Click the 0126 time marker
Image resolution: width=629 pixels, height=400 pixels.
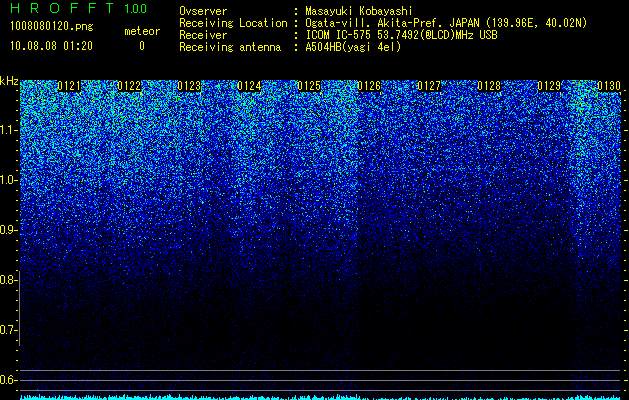click(x=369, y=86)
